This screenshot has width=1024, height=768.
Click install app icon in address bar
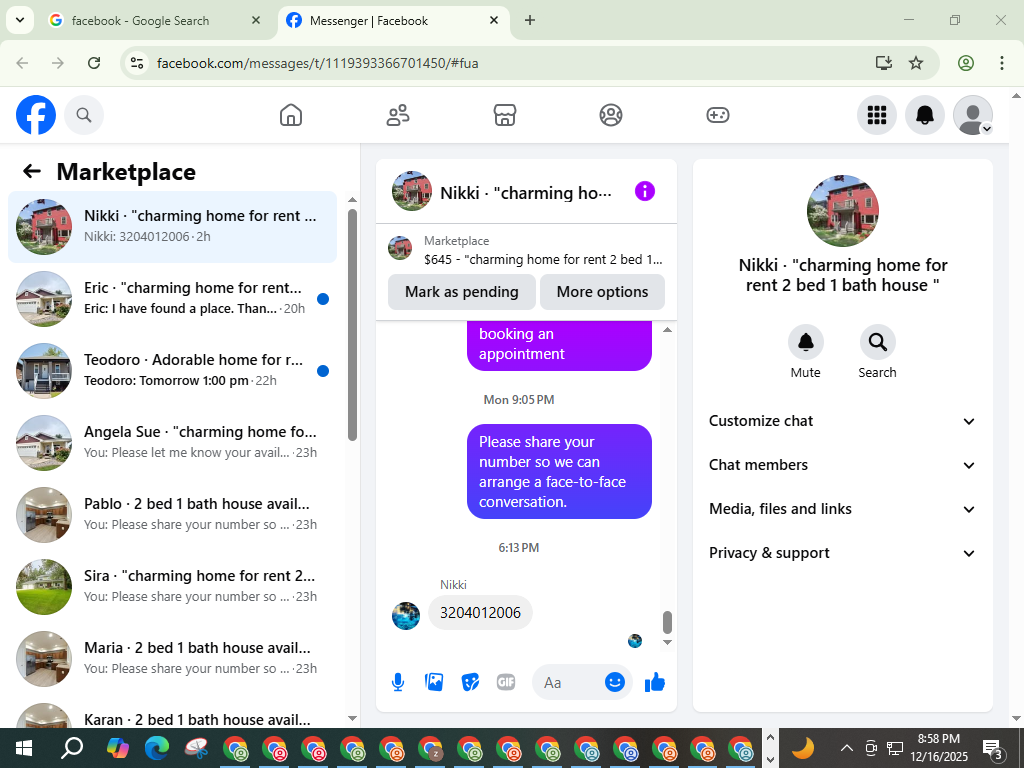[883, 63]
